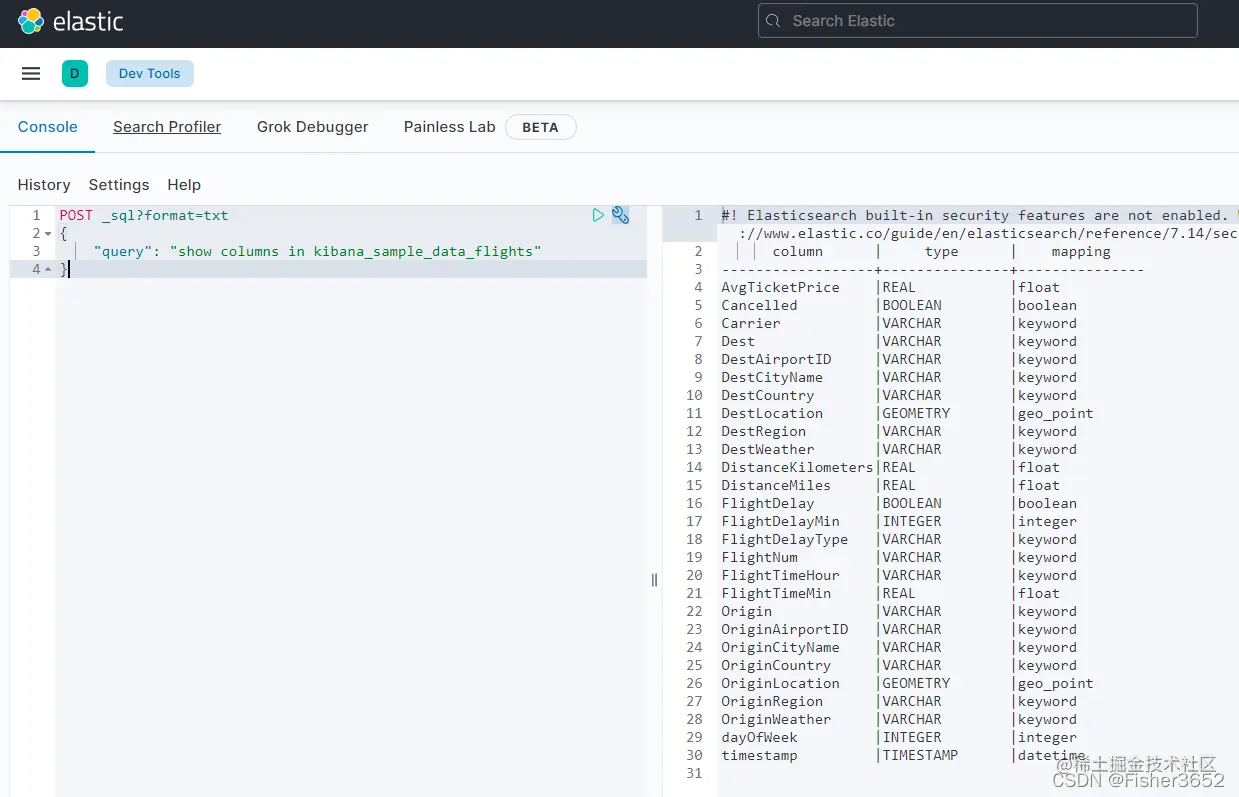Screen dimensions: 1239x797
Task: Click the OriginAirportID row
Action: click(x=899, y=629)
